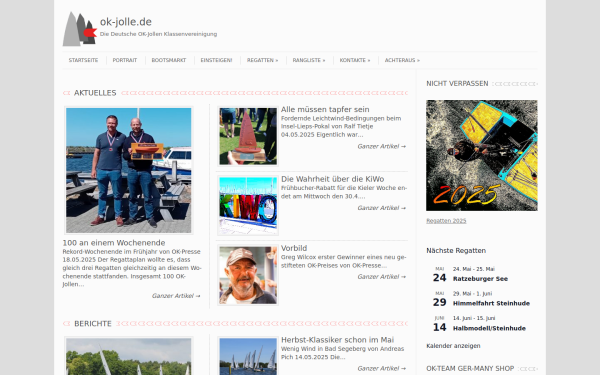Viewport: 600px width, 375px height.
Task: Open the Regatten 2025 link
Action: click(x=446, y=221)
